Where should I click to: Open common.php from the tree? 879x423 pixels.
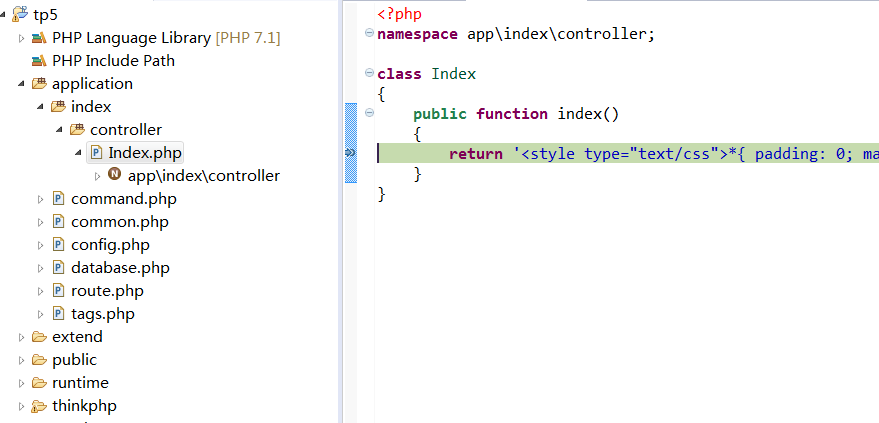(120, 222)
